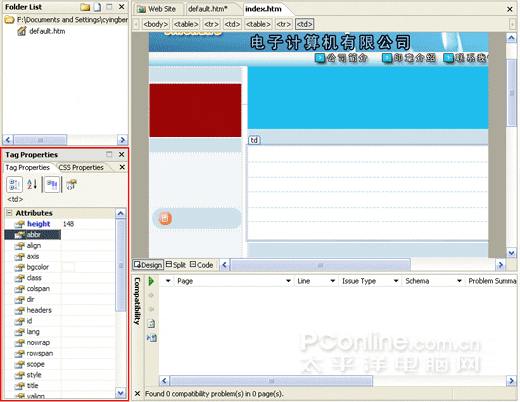Open the Web Site tab
The width and height of the screenshot is (520, 402).
click(x=157, y=9)
